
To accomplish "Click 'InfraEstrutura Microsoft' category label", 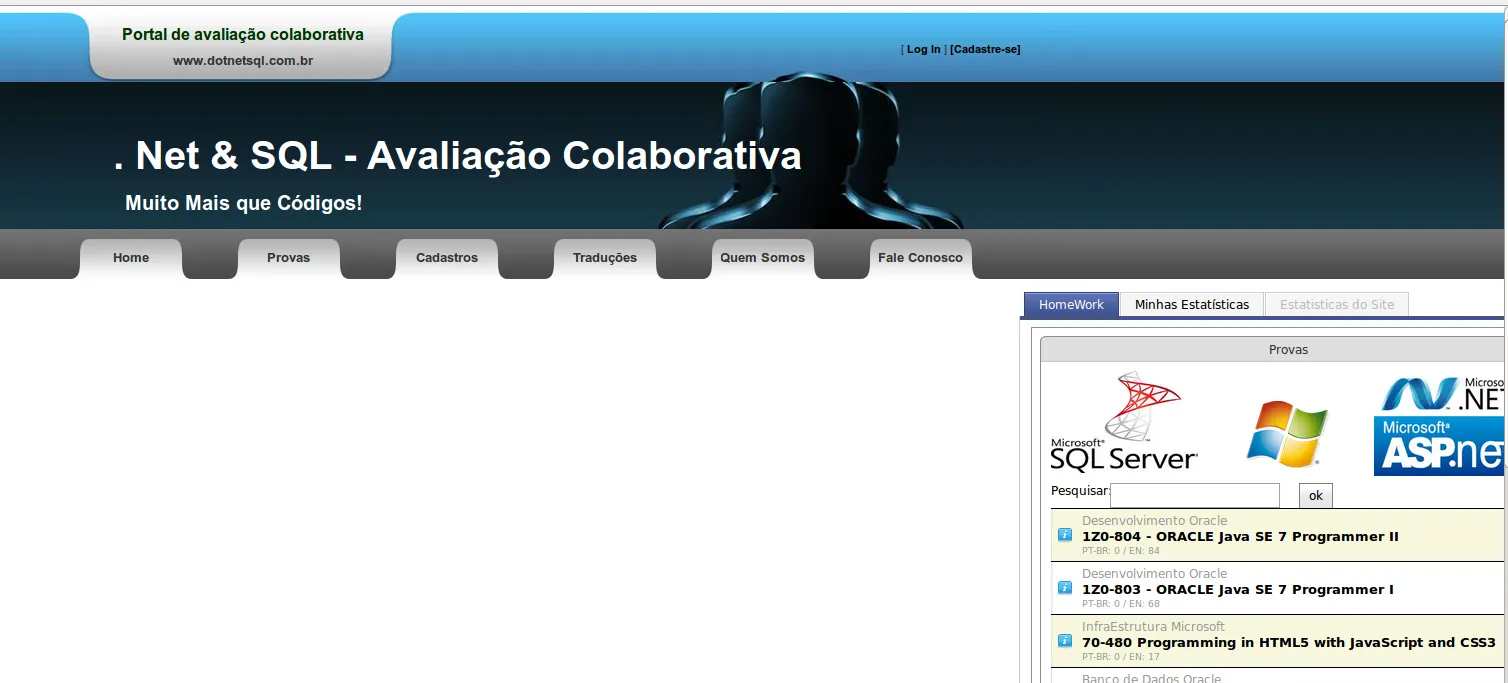I will (1153, 627).
